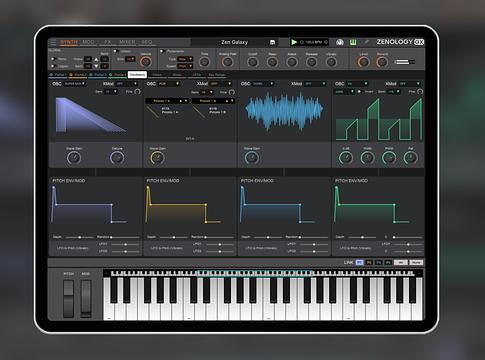Save the Zen Galaxy preset with disk icon
This screenshot has width=485, height=360.
pyautogui.click(x=272, y=42)
